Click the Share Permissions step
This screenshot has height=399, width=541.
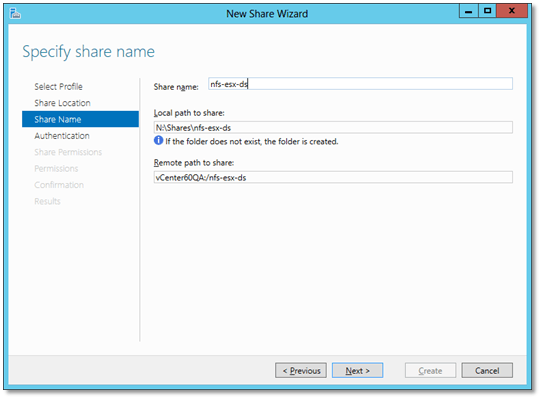[x=68, y=152]
